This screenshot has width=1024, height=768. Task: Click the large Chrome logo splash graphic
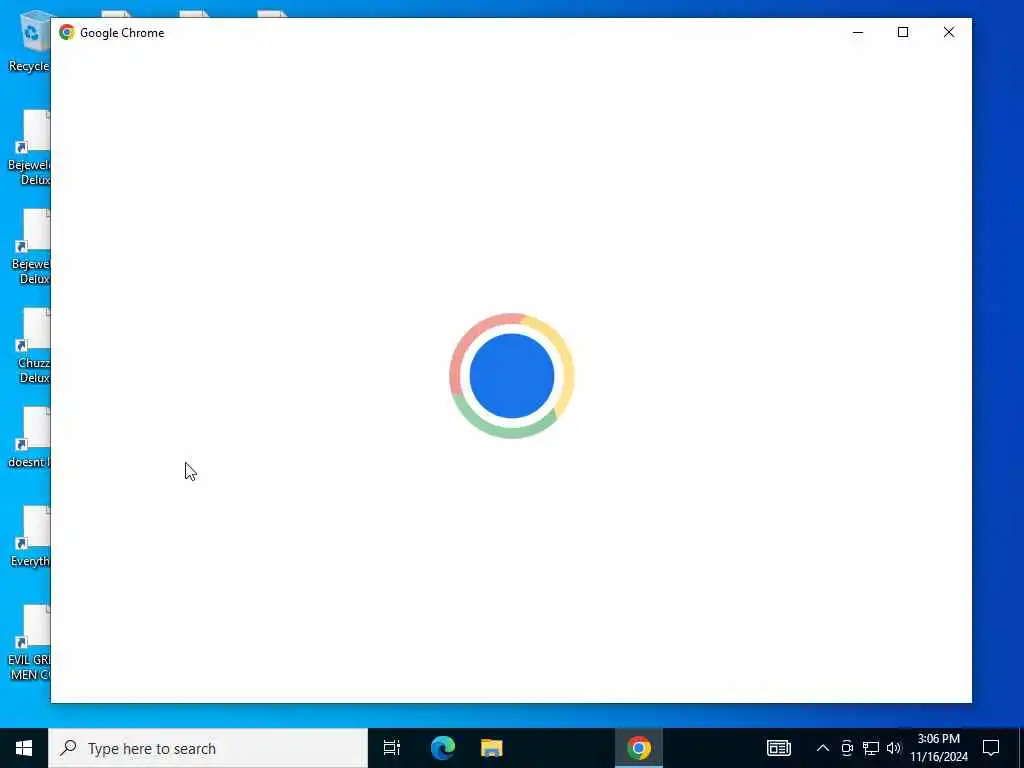click(x=511, y=376)
